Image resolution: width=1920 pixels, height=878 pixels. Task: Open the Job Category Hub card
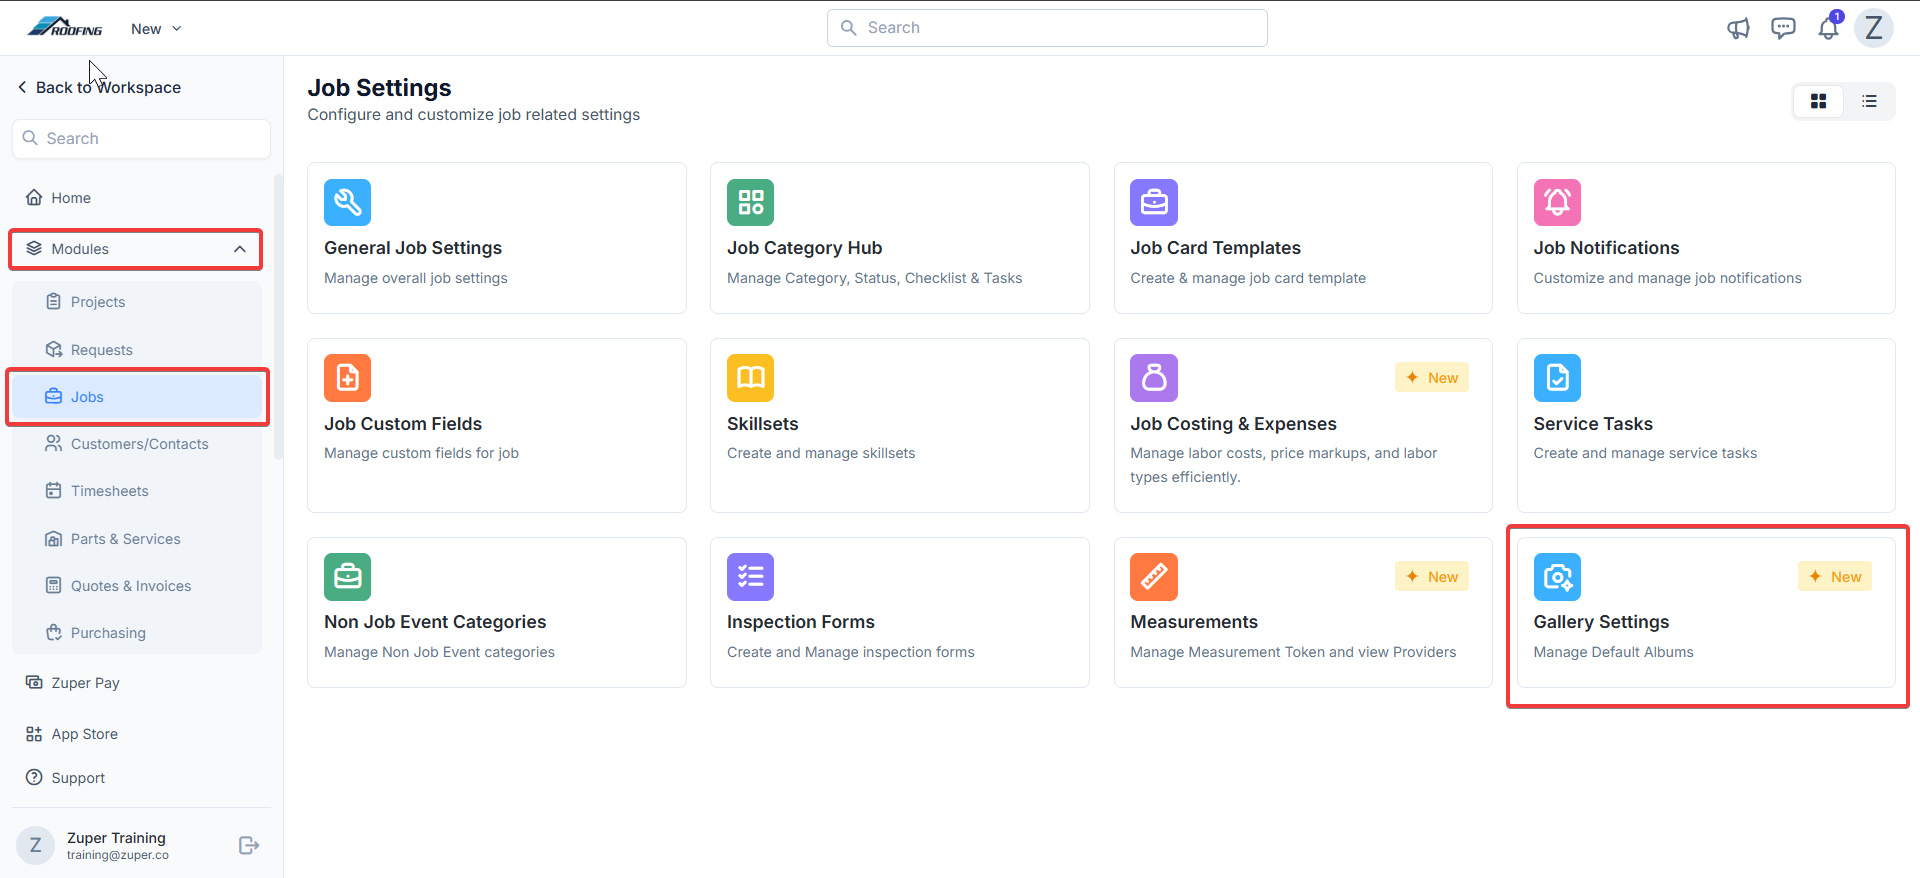click(x=899, y=238)
